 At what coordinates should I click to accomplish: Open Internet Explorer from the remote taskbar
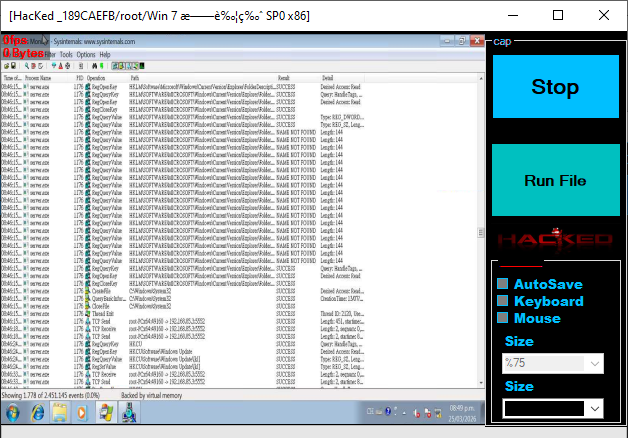[38, 412]
